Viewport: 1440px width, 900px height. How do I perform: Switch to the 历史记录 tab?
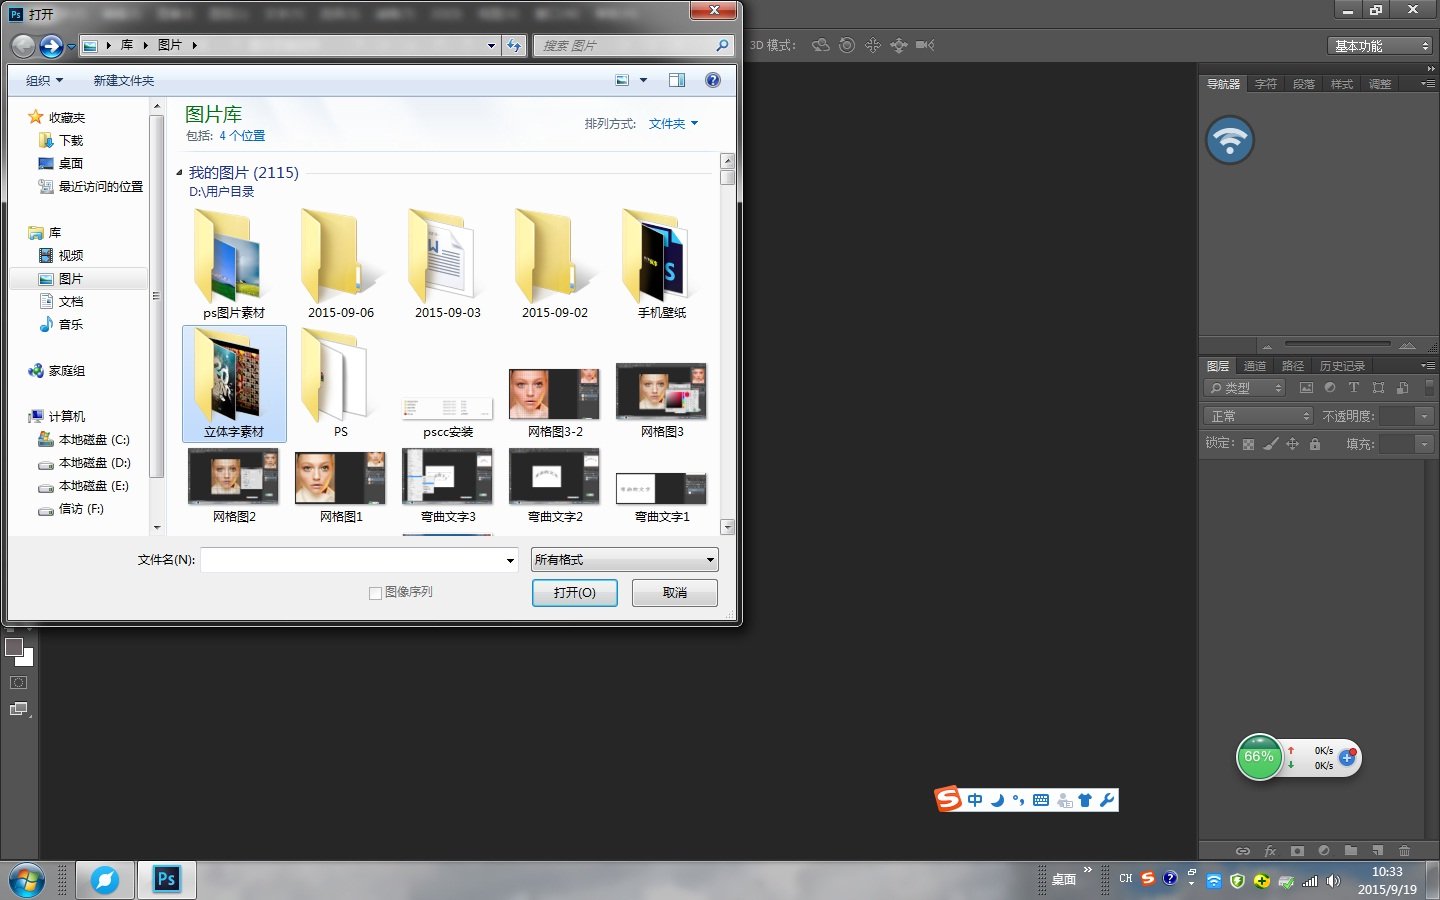point(1342,366)
